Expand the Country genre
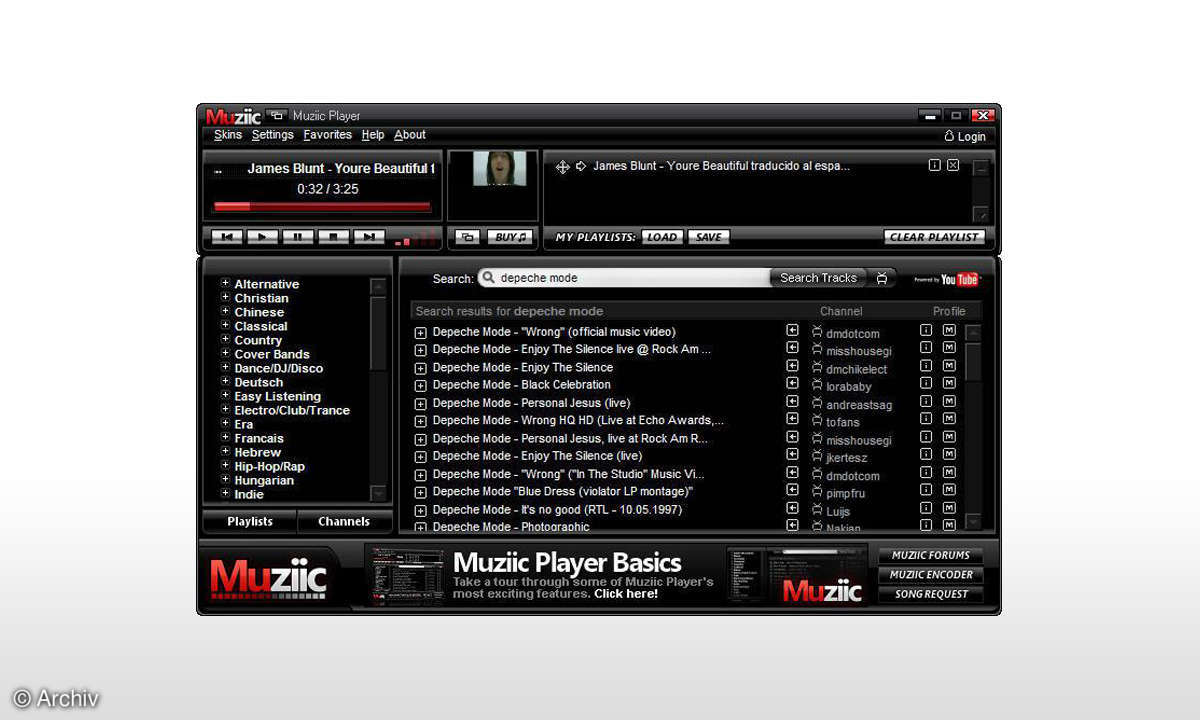Screen dimensions: 1200x720 [x=226, y=339]
